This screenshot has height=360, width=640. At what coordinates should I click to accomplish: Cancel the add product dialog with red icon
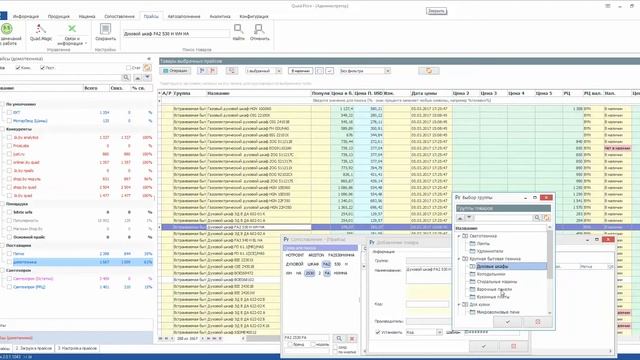pyautogui.click(x=513, y=347)
